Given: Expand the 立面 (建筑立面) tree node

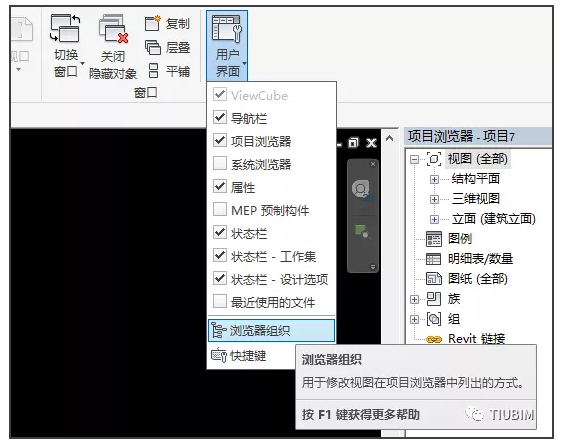Looking at the screenshot, I should tap(434, 219).
